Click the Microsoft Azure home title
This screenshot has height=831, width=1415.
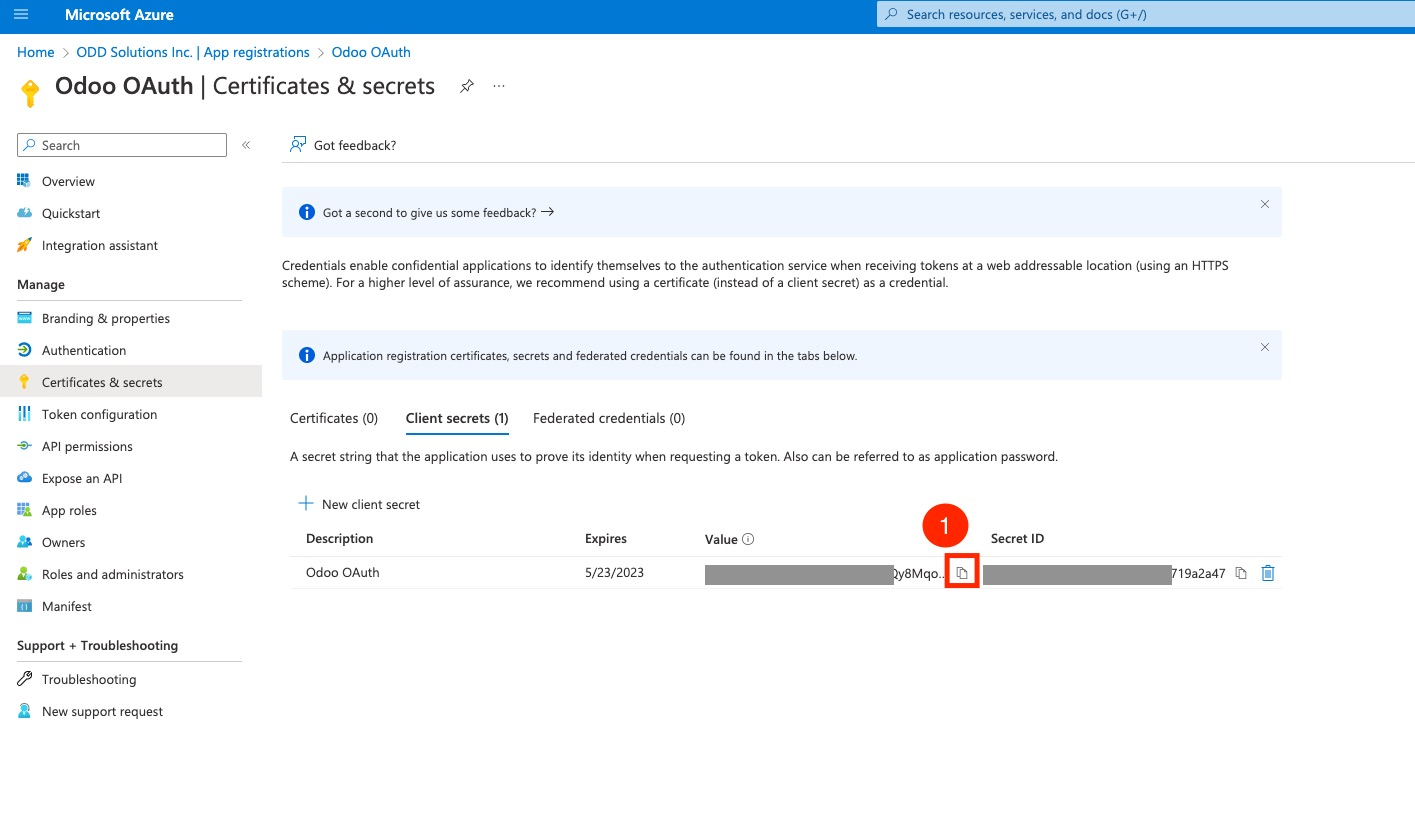pos(119,15)
